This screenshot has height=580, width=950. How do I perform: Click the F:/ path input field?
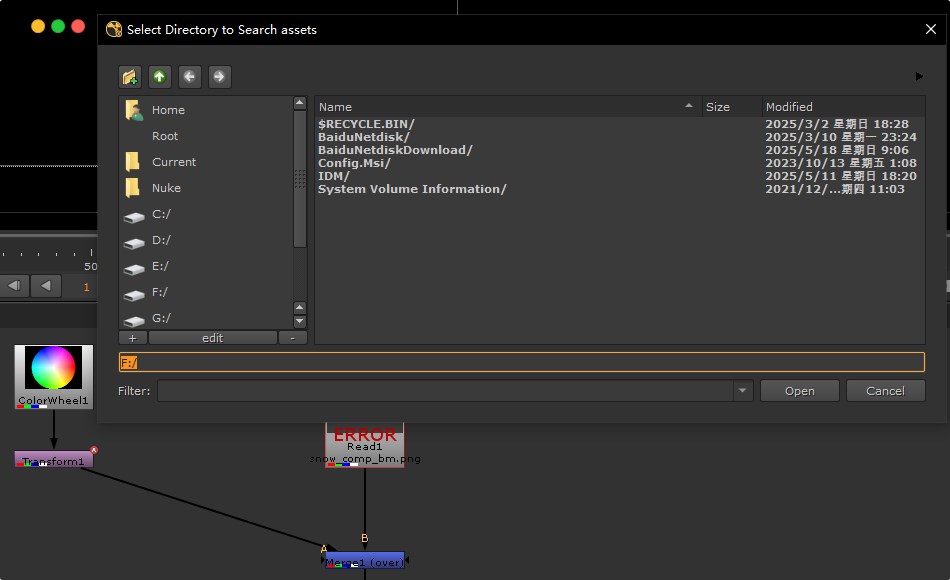tap(521, 362)
